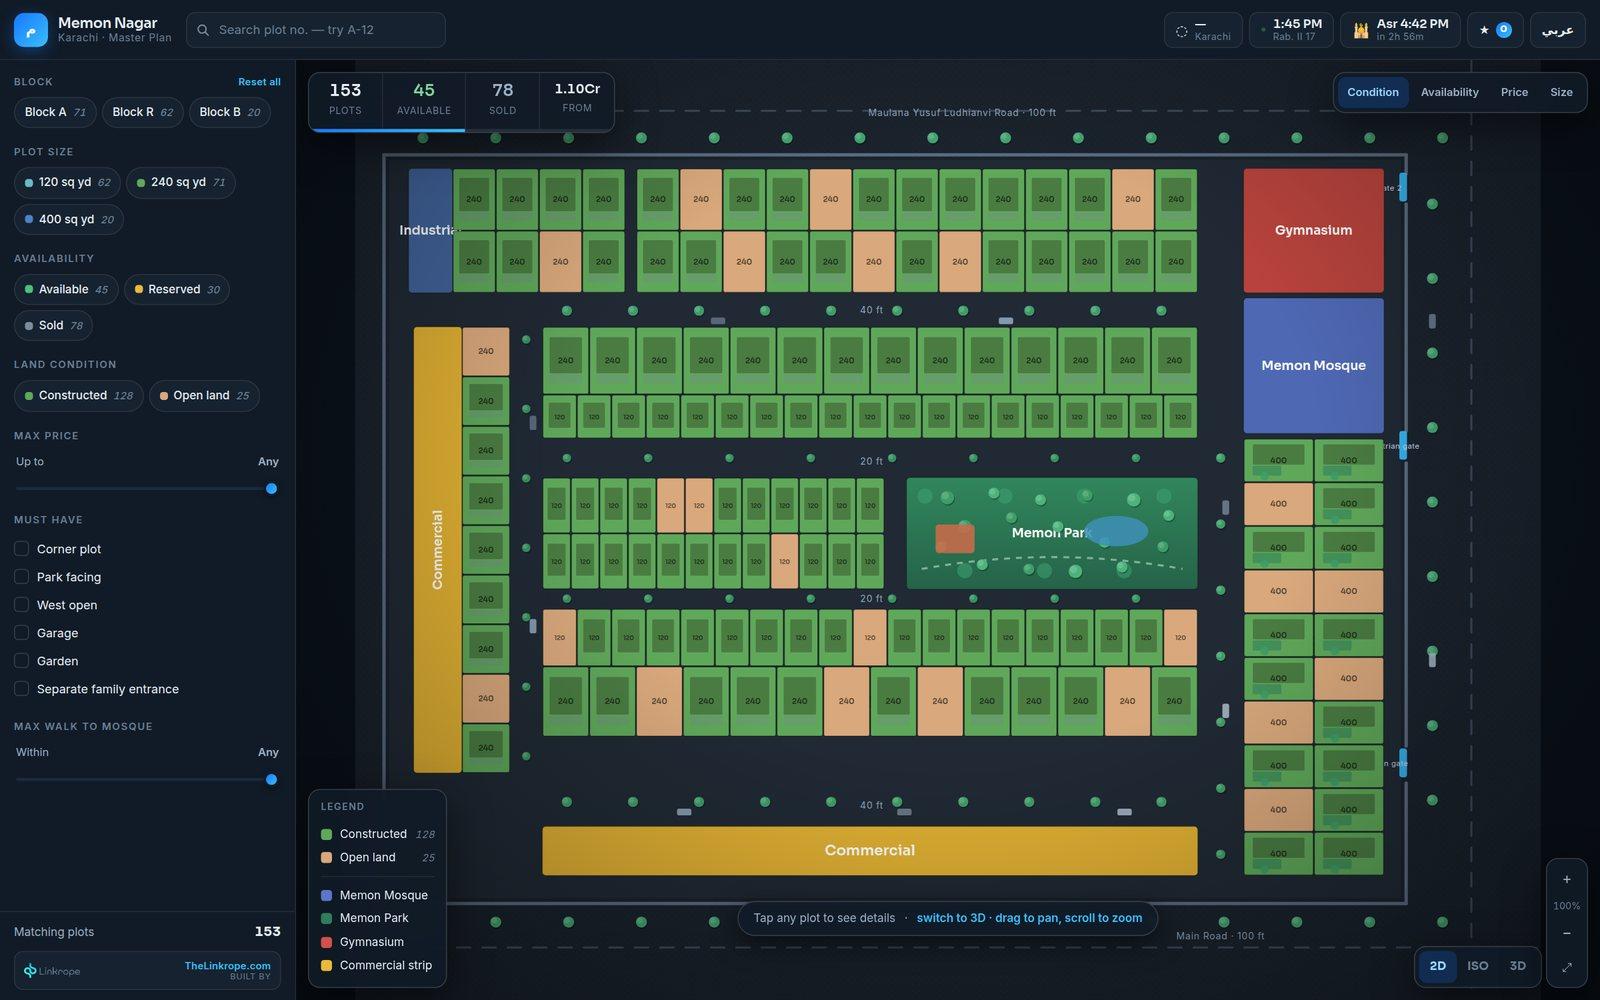Viewport: 1600px width, 1000px height.
Task: Select the Size view tab
Action: click(1561, 92)
